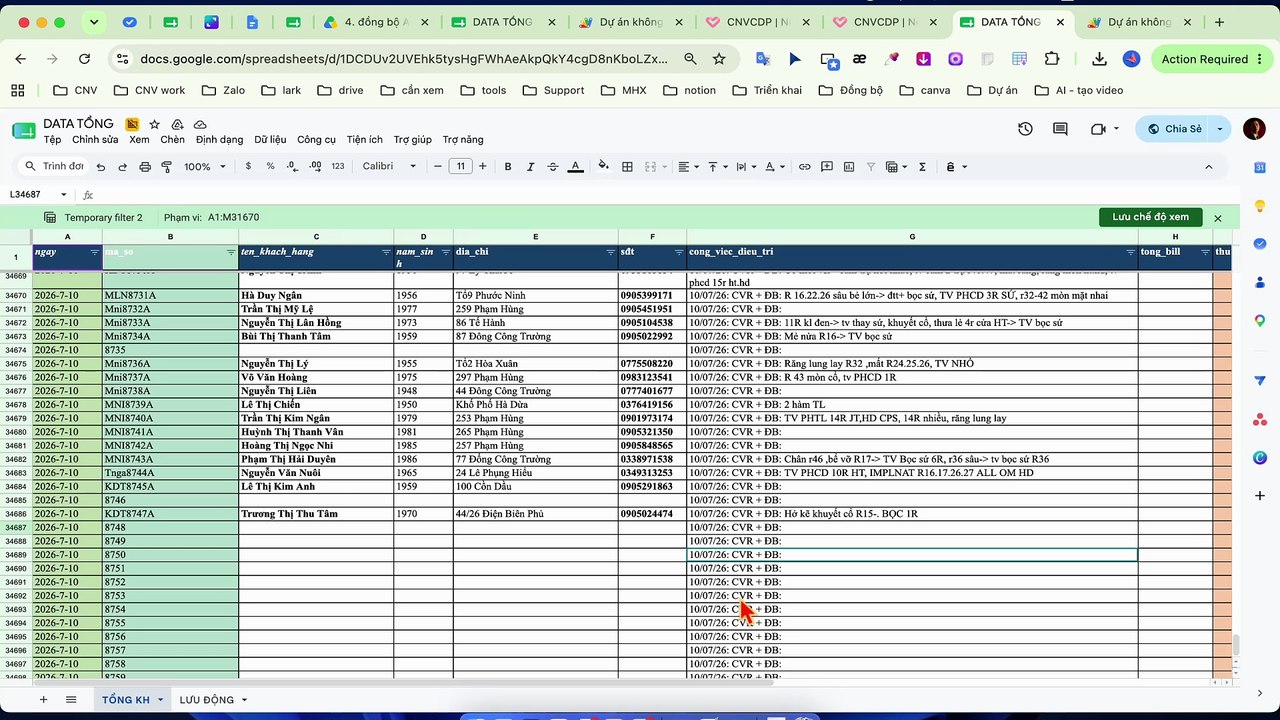Click the Lưu chế độ xem button
This screenshot has height=720, width=1280.
coord(1150,217)
